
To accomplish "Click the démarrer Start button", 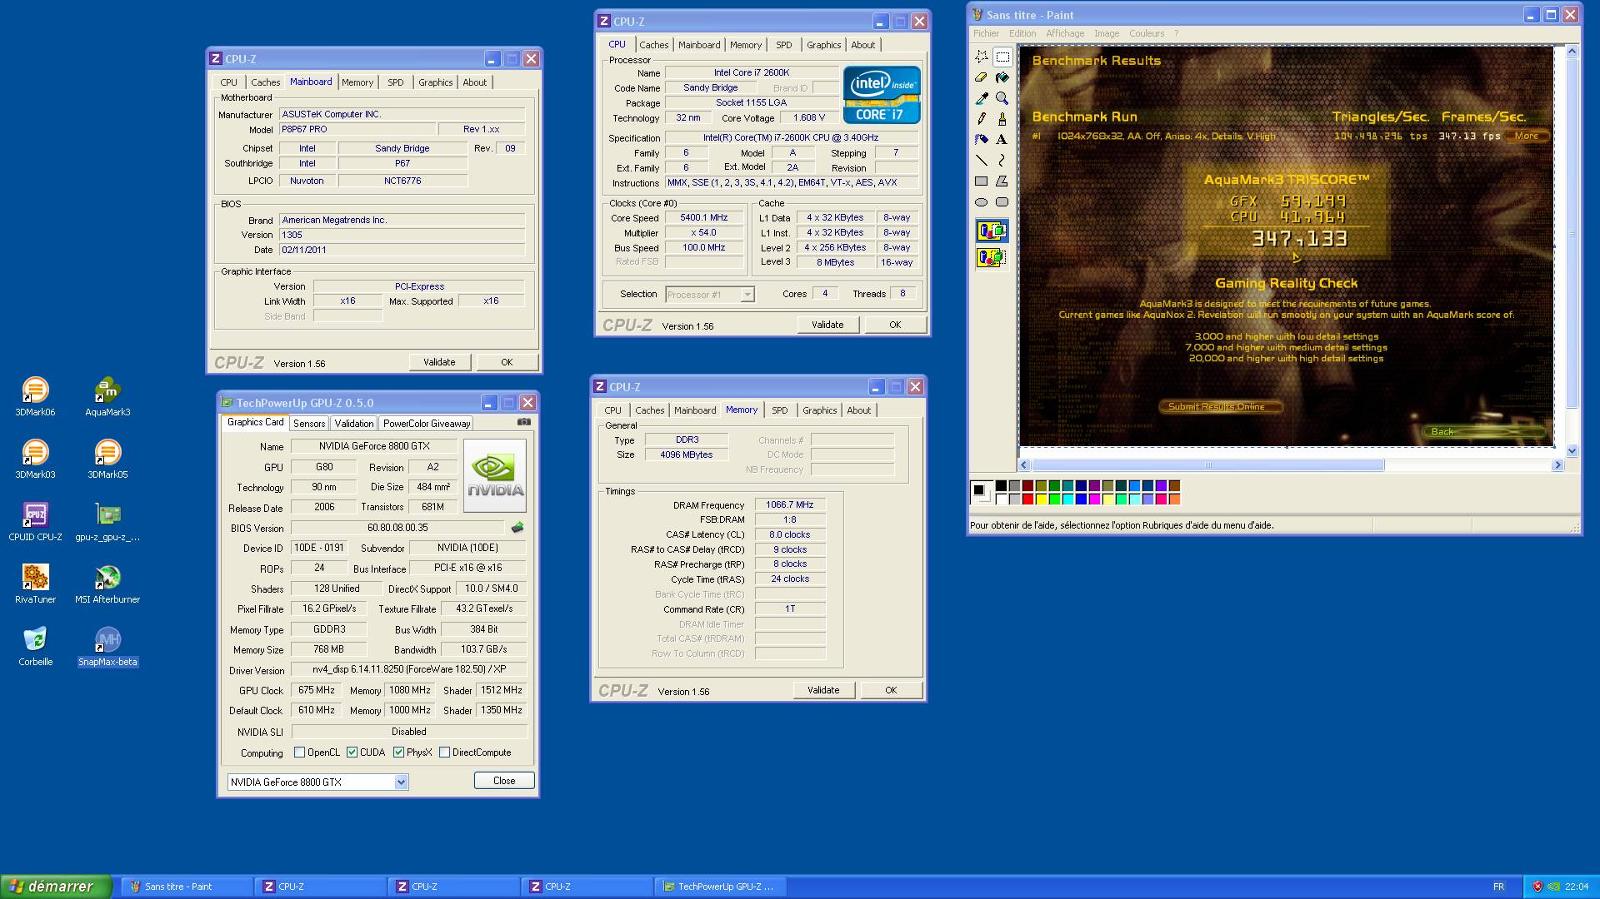I will [x=56, y=886].
